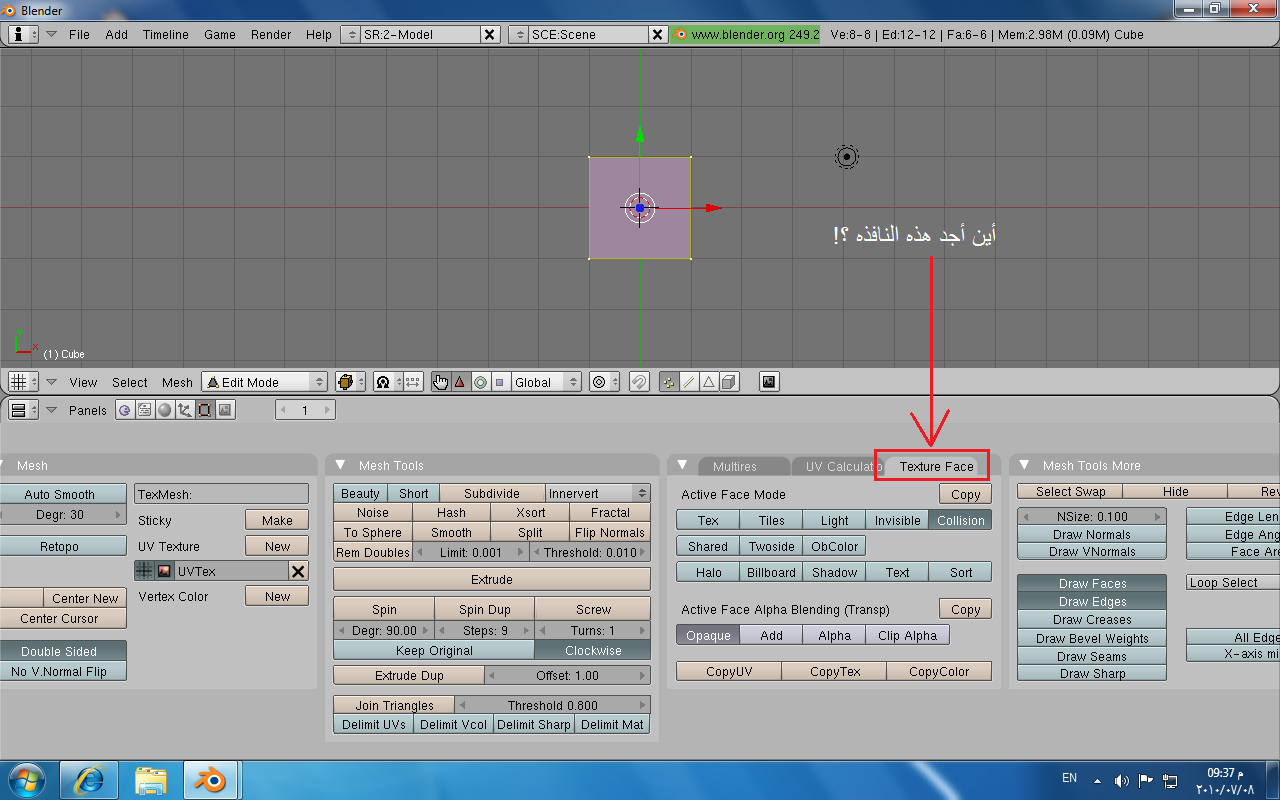Switch to the Texture Face tab
This screenshot has width=1280, height=800.
[x=936, y=466]
